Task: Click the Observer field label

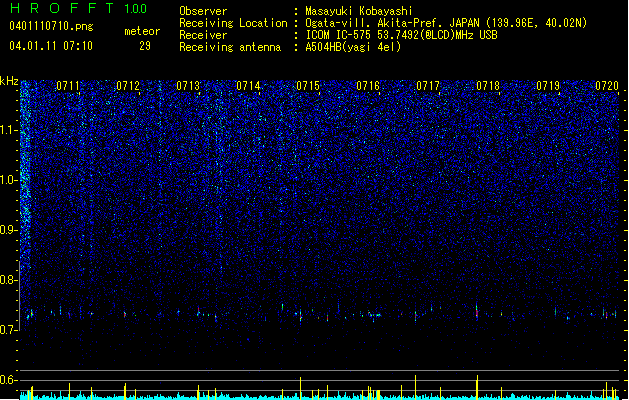Action: [203, 11]
